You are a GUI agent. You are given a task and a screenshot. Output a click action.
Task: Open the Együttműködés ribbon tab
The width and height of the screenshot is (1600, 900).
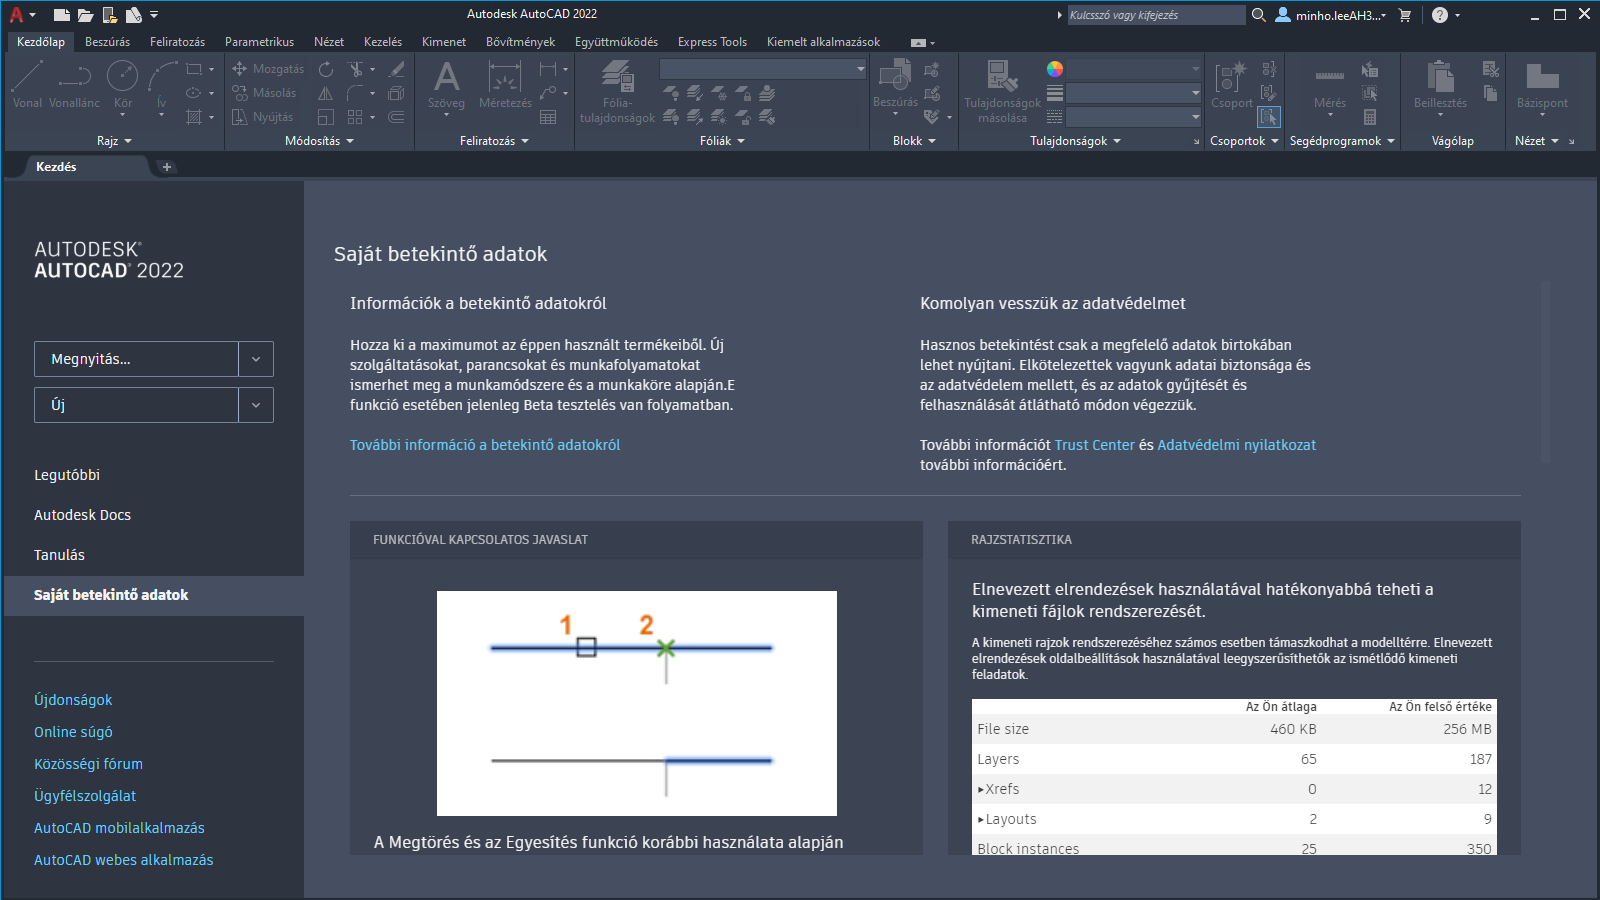[616, 42]
